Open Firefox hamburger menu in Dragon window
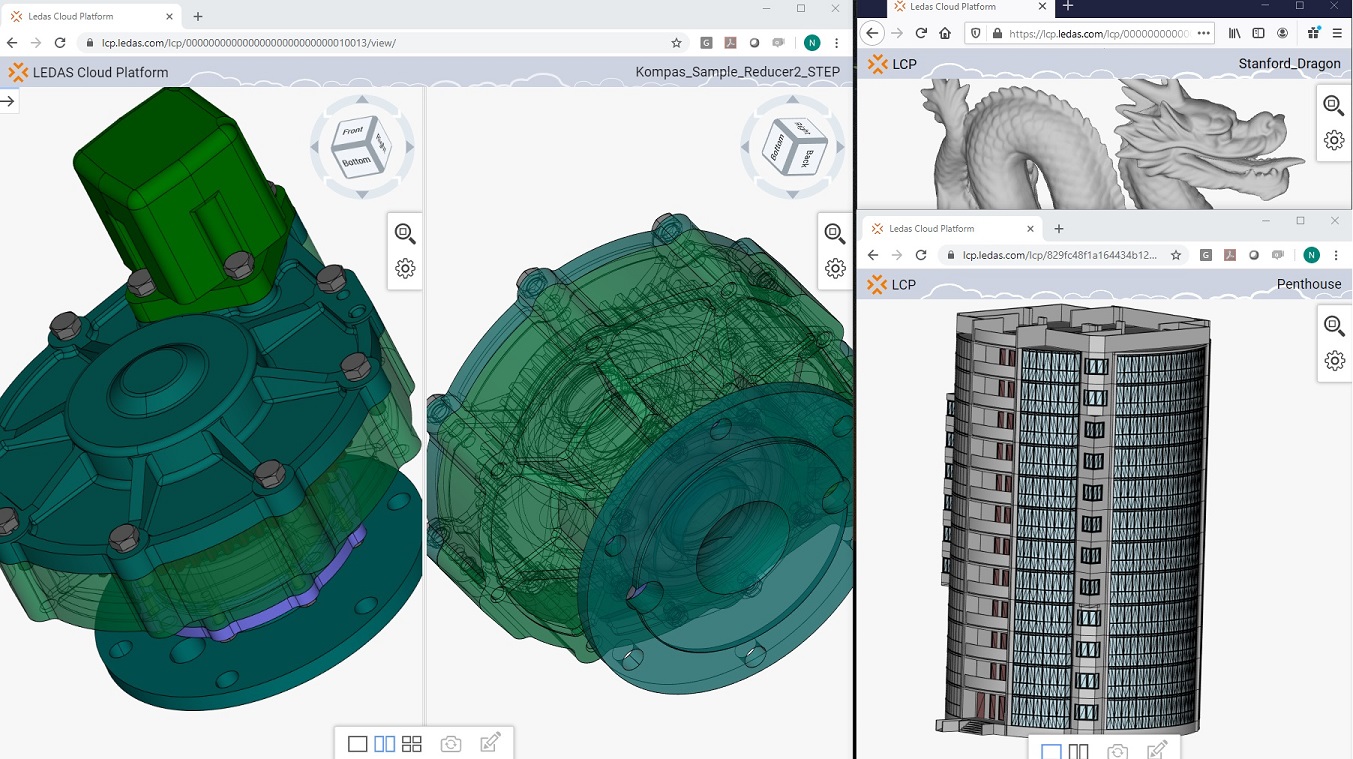Screen dimensions: 1353x759 [1337, 33]
